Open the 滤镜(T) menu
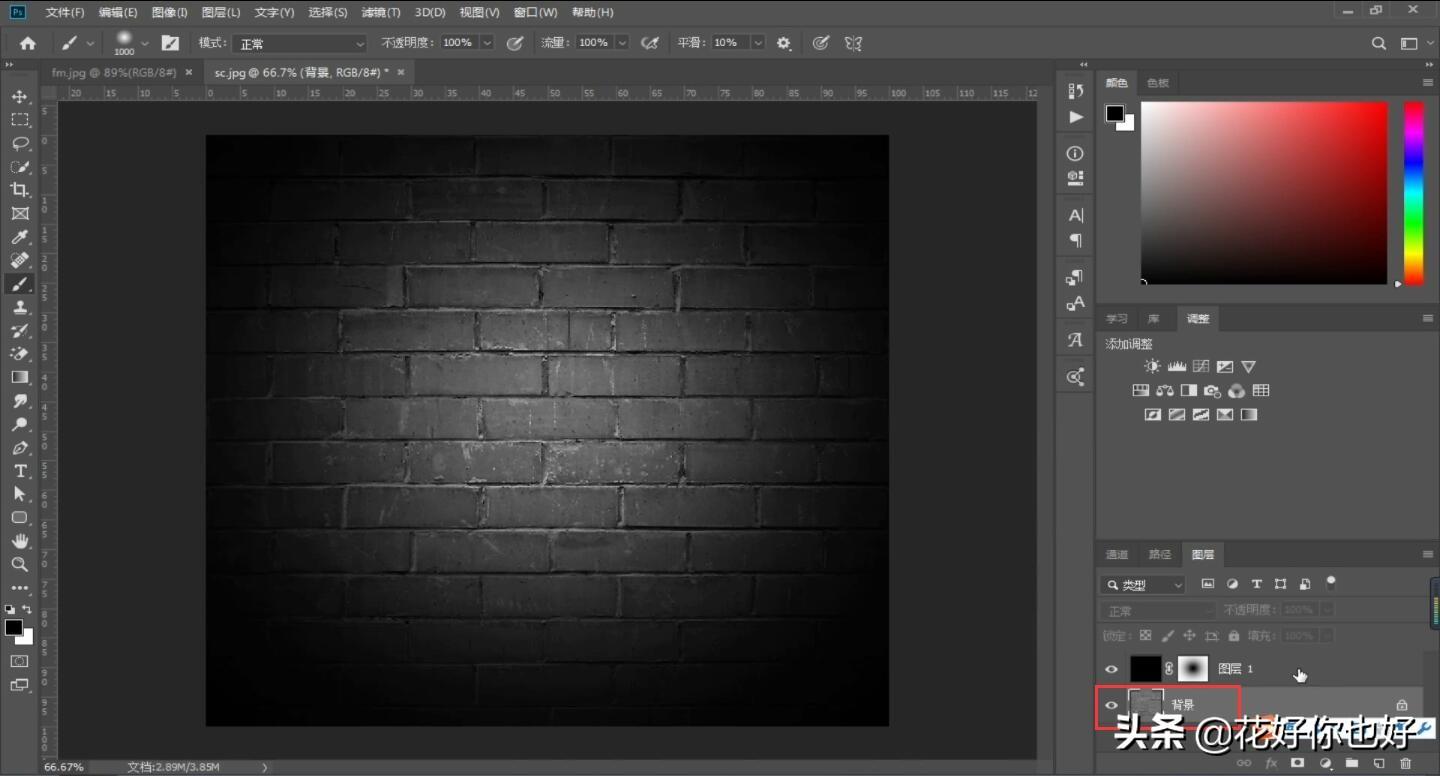 (x=380, y=13)
